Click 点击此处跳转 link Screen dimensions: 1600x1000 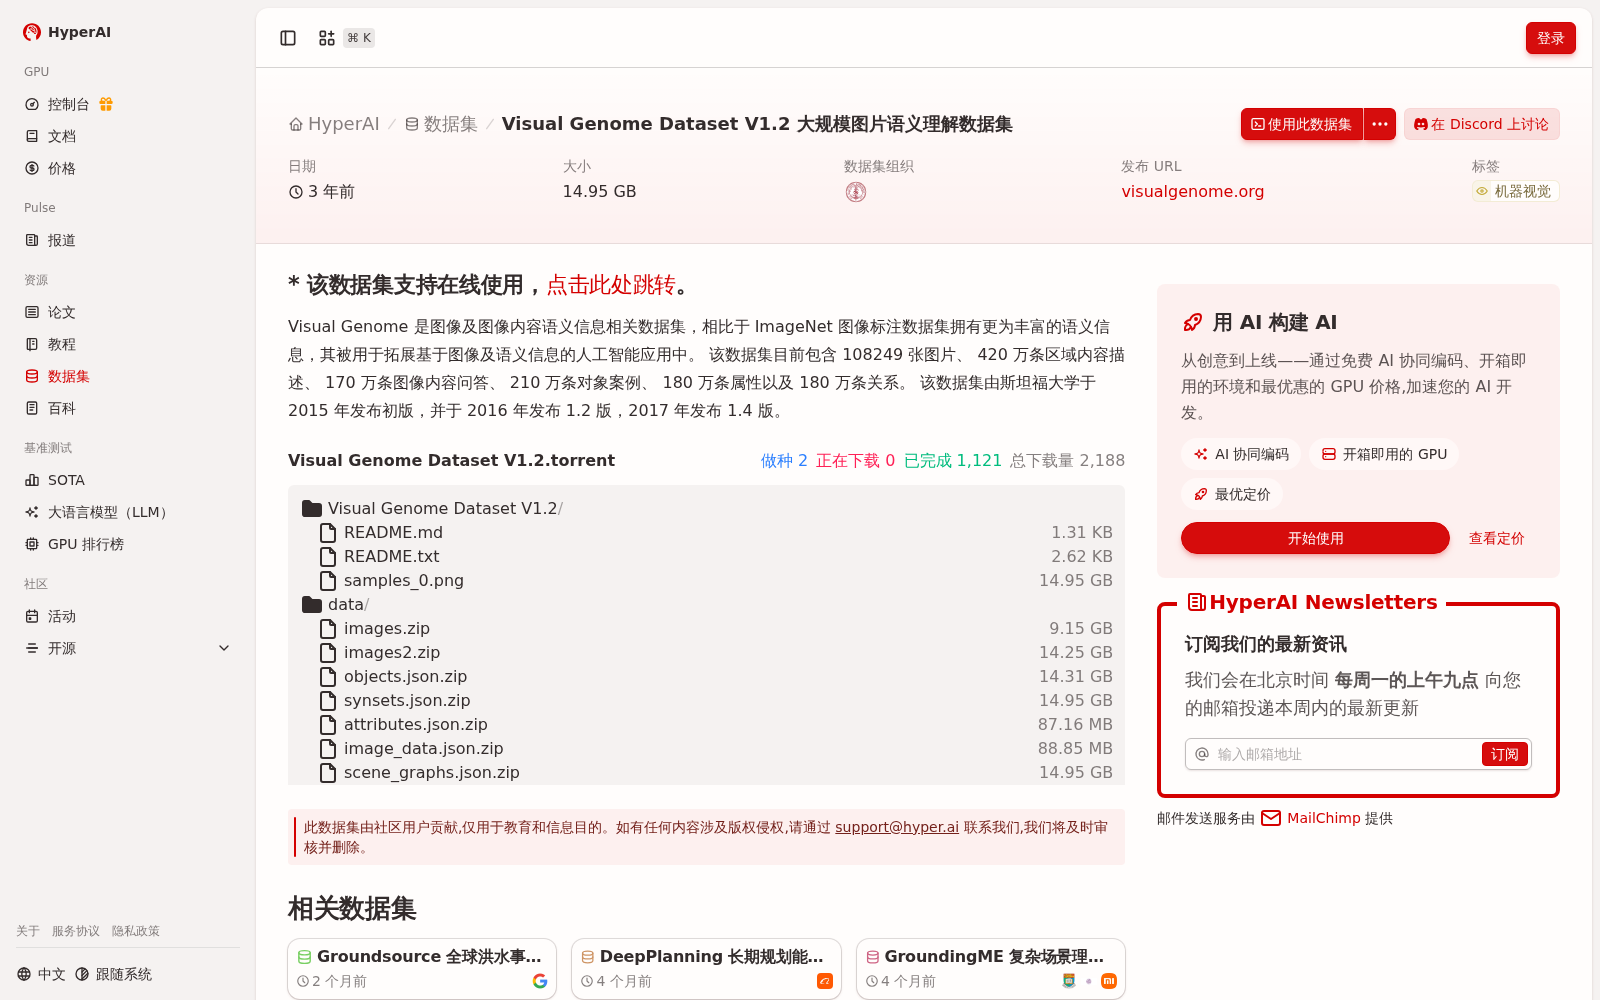tap(611, 285)
